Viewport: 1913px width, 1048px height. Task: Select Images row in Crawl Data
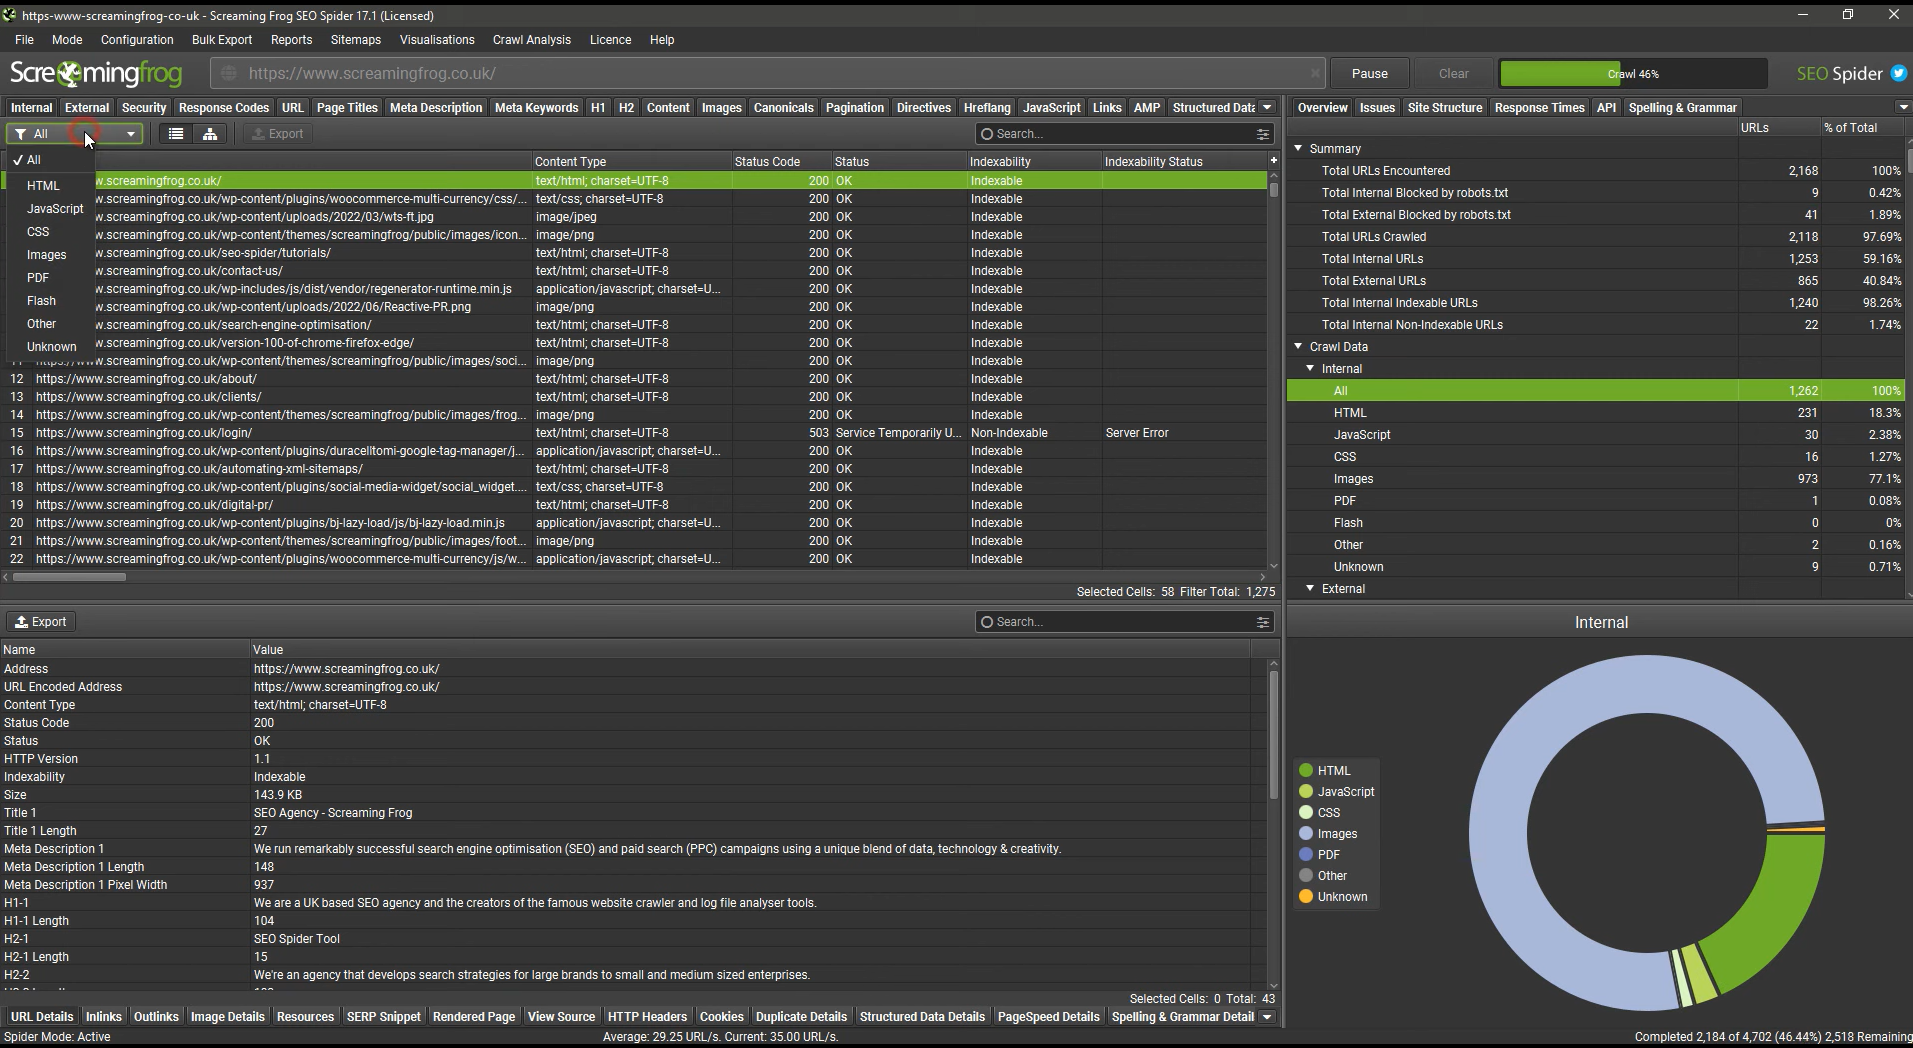point(1595,479)
